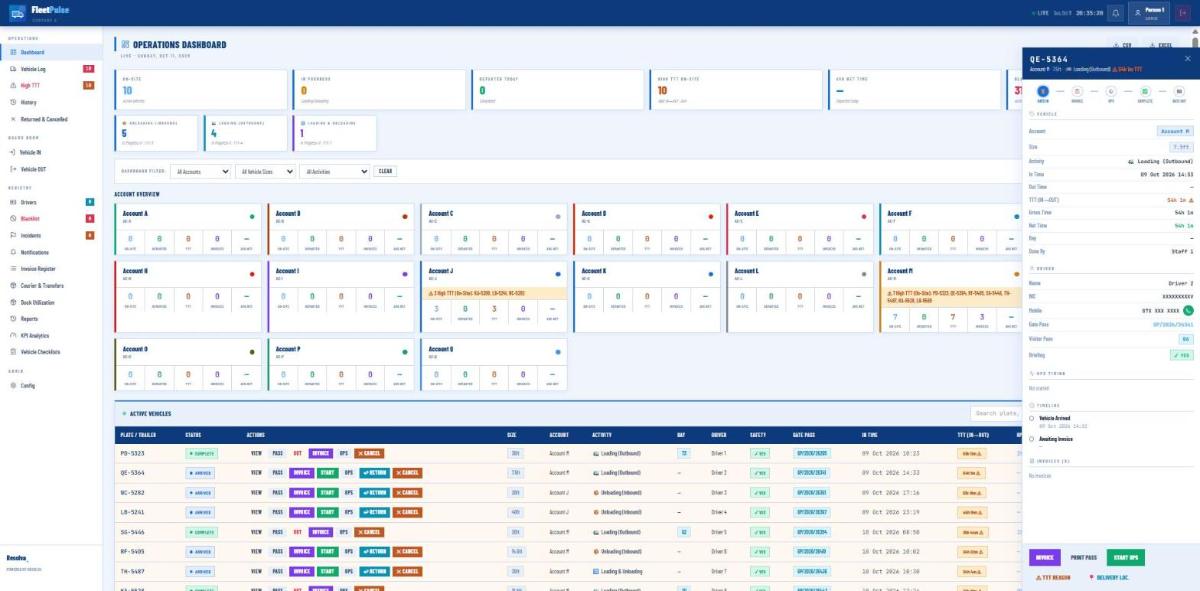Click the OPS step circle in panel
The height and width of the screenshot is (591, 1200).
1111,91
